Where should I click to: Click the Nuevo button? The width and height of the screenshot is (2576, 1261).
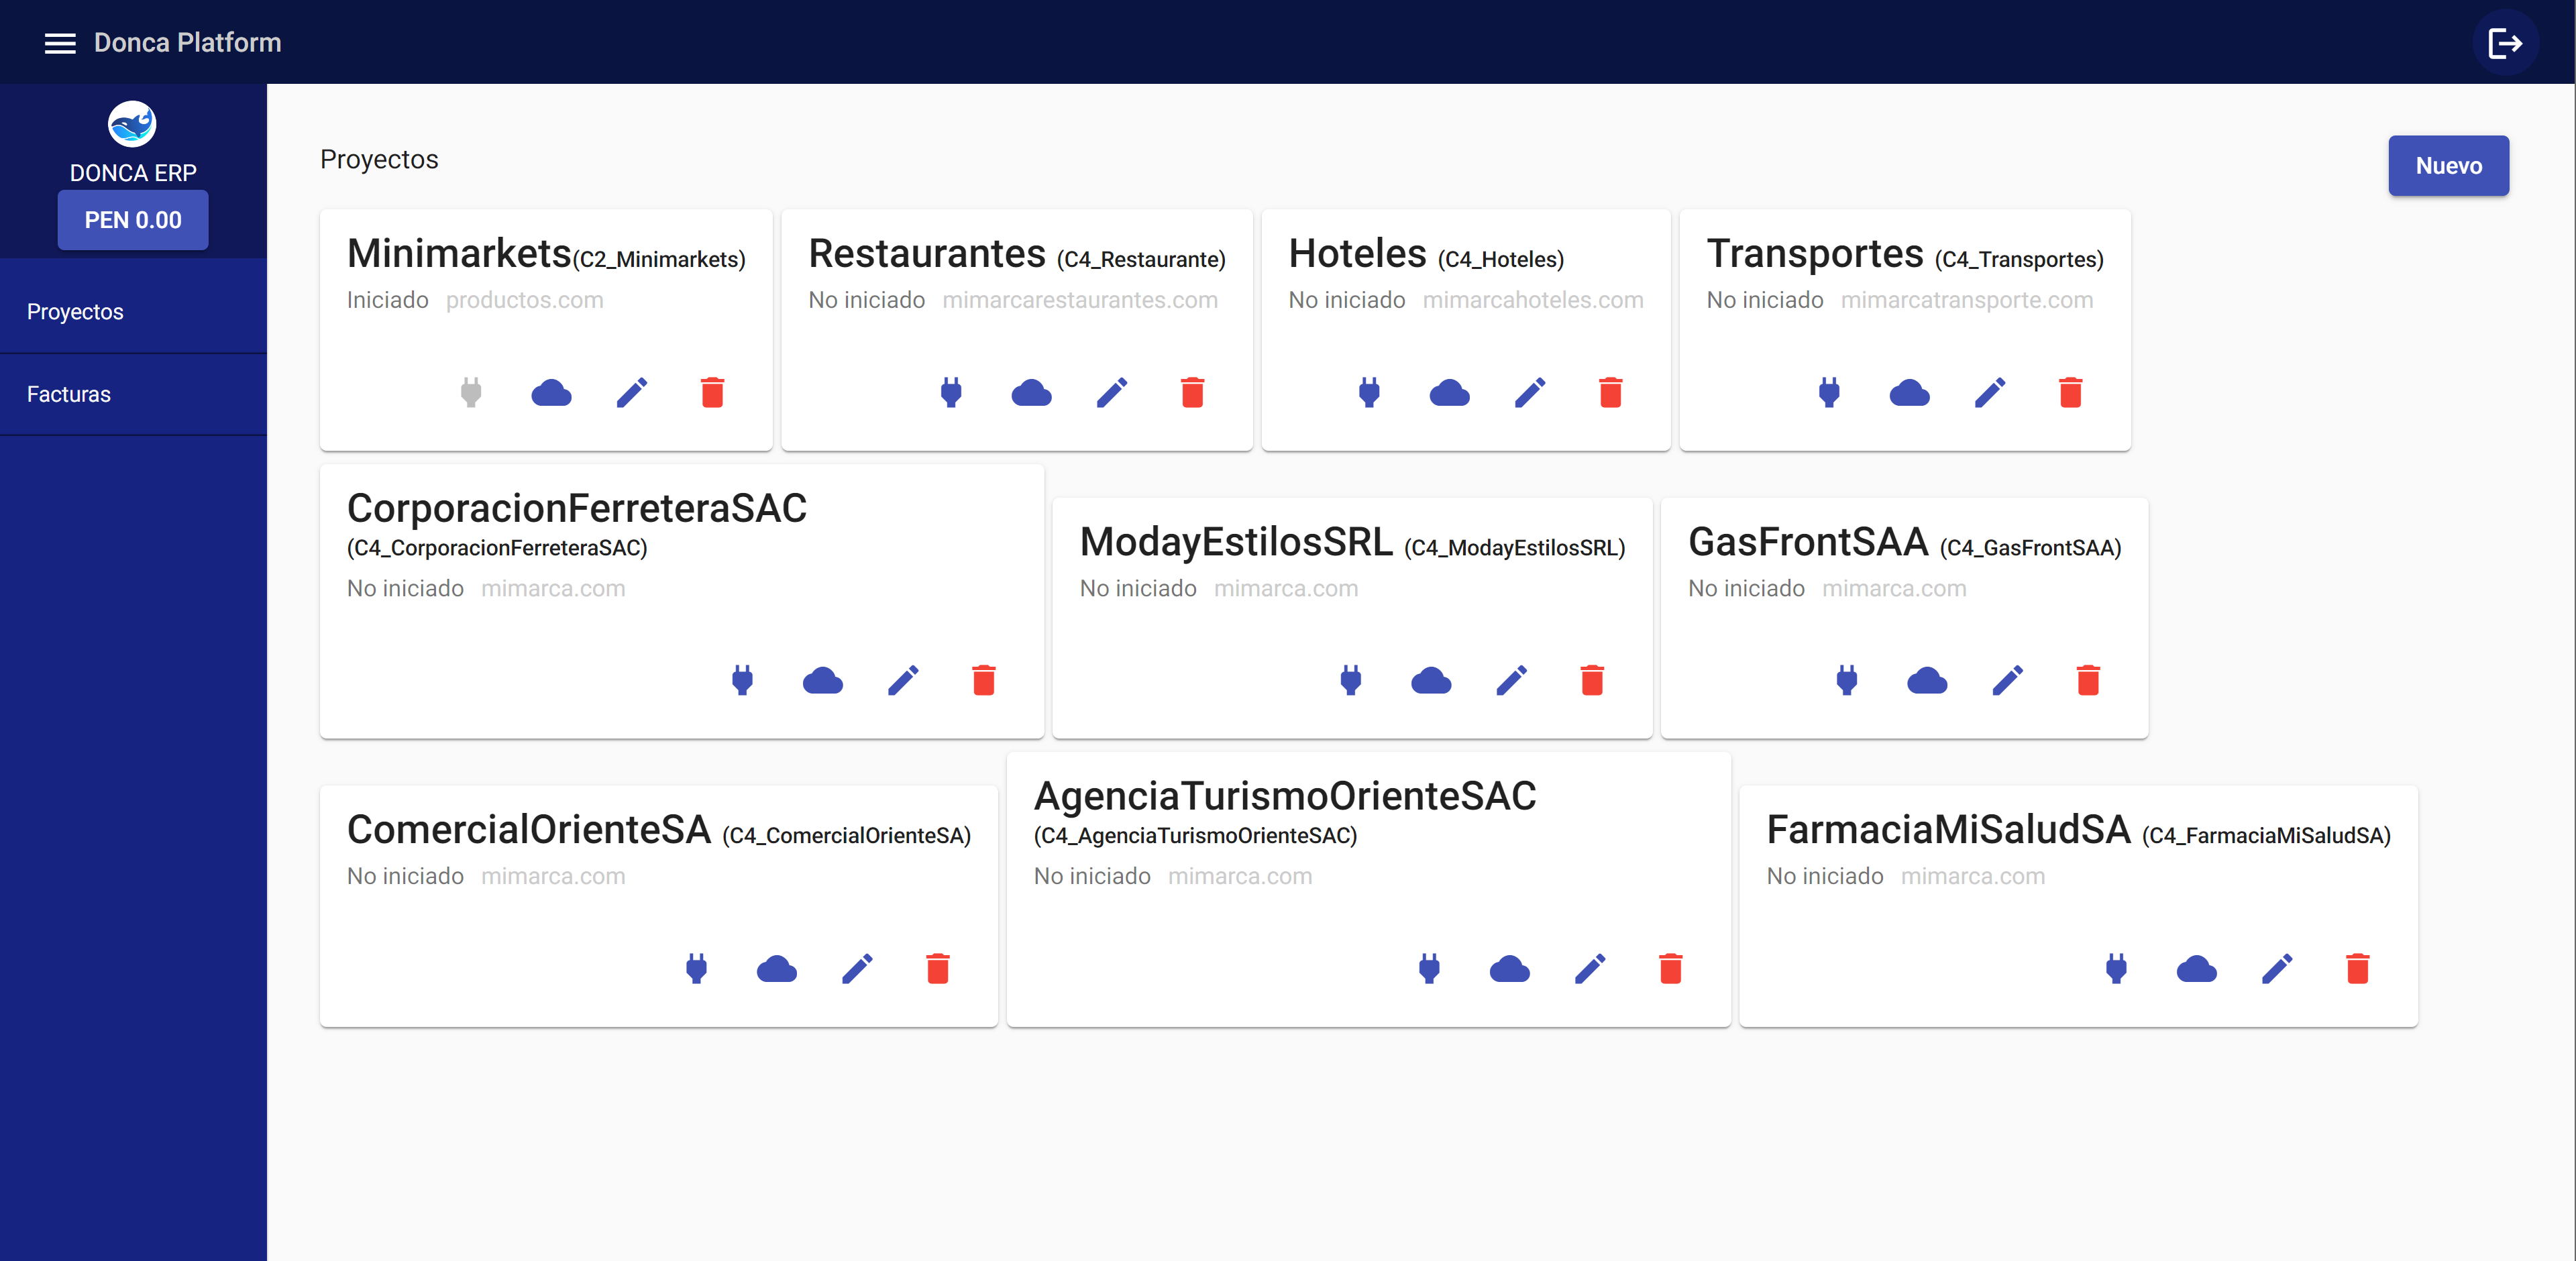pos(2448,166)
